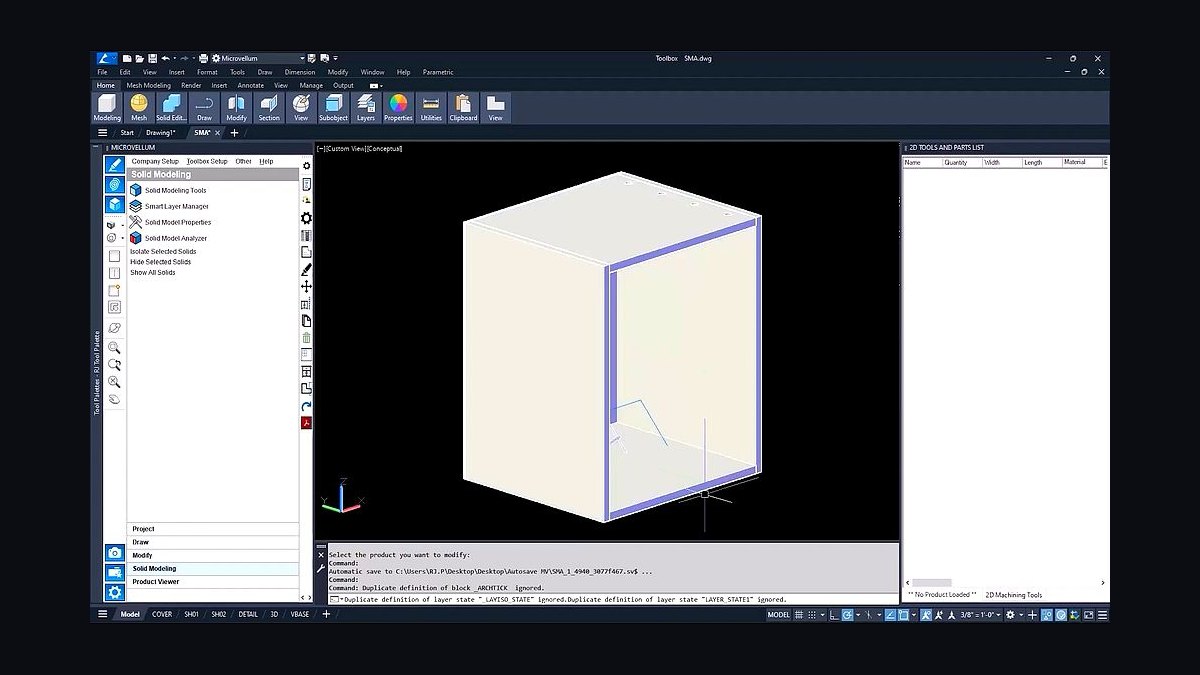Toggle 2D object snap in status bar
This screenshot has width=1200, height=675.
903,615
